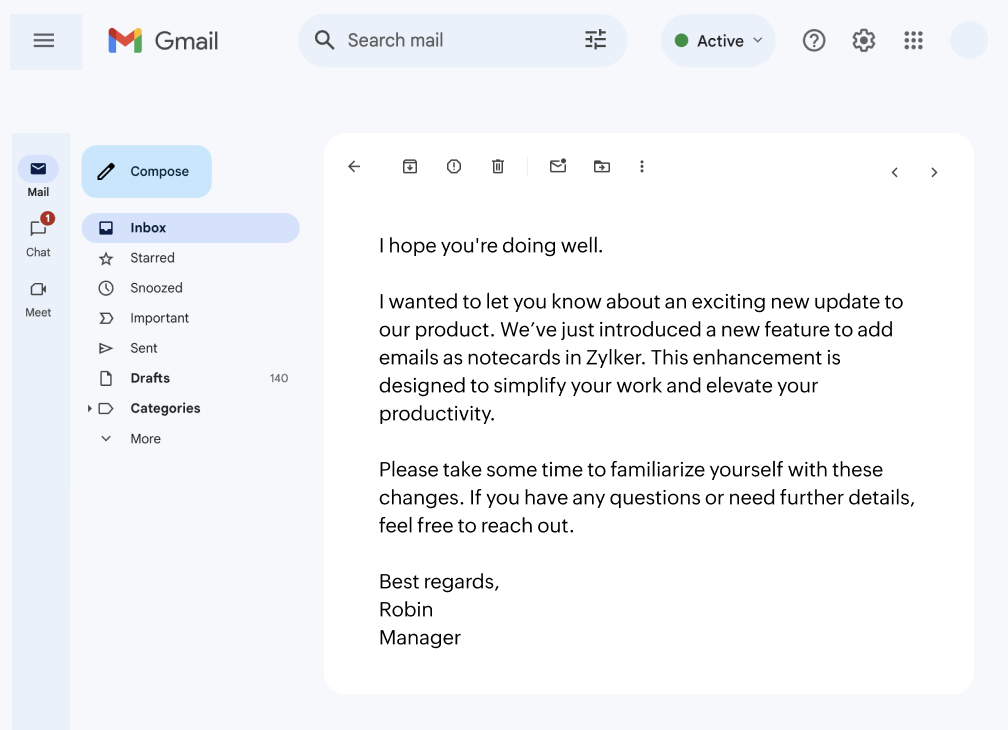Screen dimensions: 1008x730
Task: Open Settings gear icon
Action: coord(864,40)
